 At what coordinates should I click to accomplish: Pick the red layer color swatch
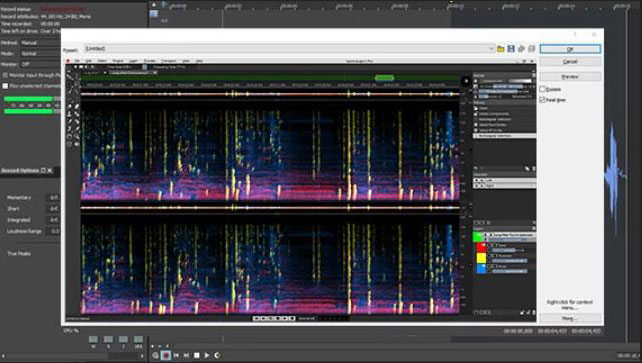click(x=481, y=248)
